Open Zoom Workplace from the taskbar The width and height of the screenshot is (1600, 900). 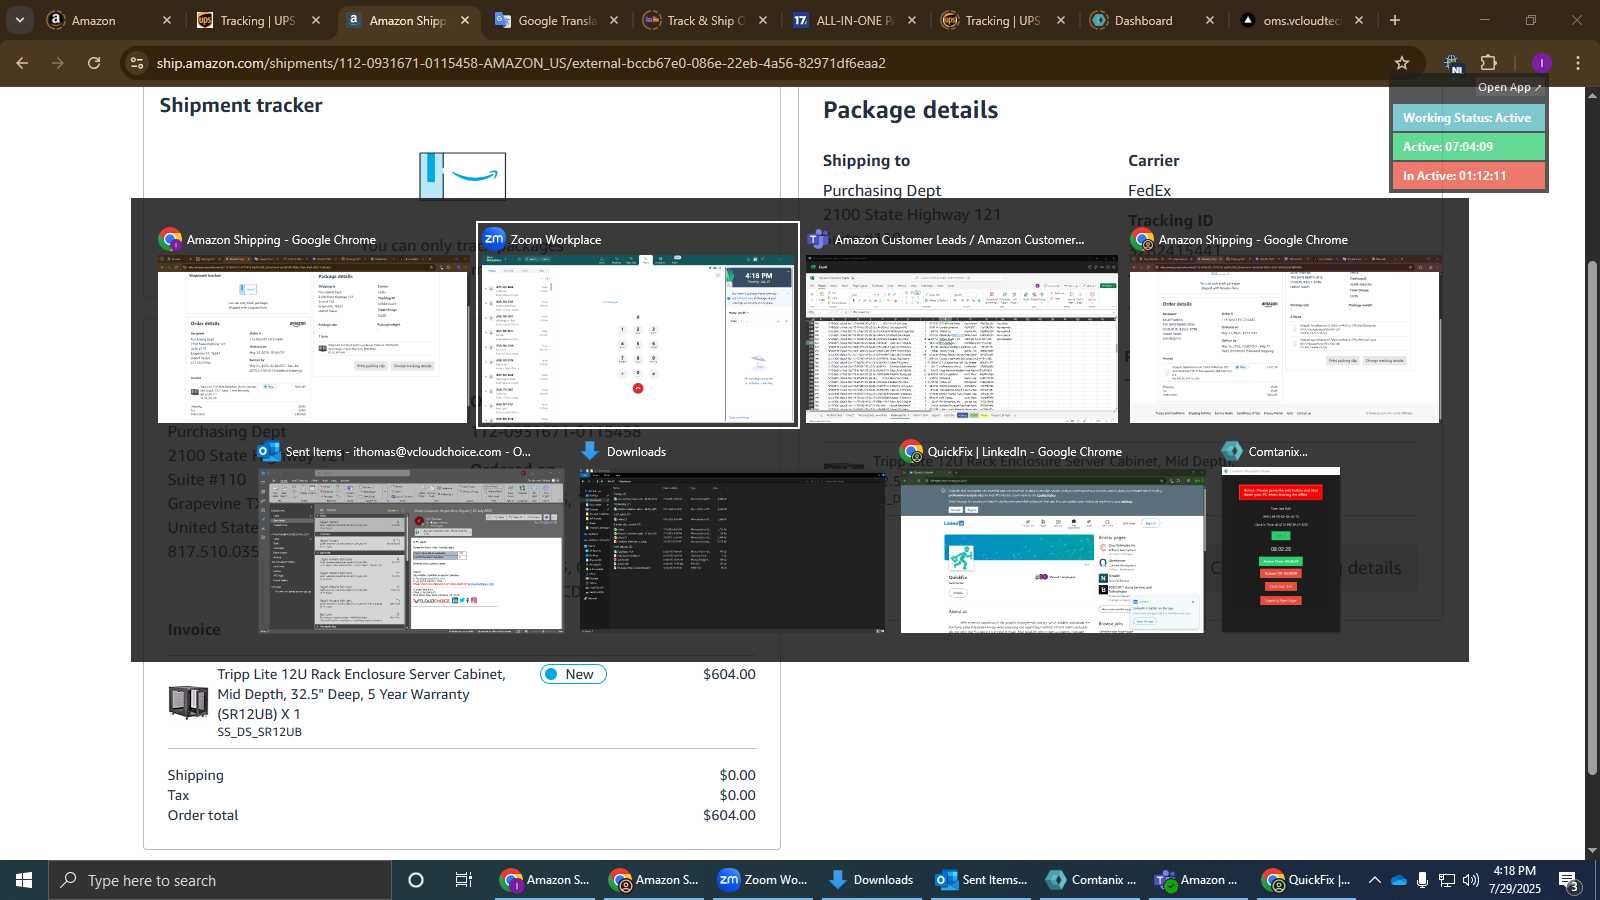tap(762, 880)
